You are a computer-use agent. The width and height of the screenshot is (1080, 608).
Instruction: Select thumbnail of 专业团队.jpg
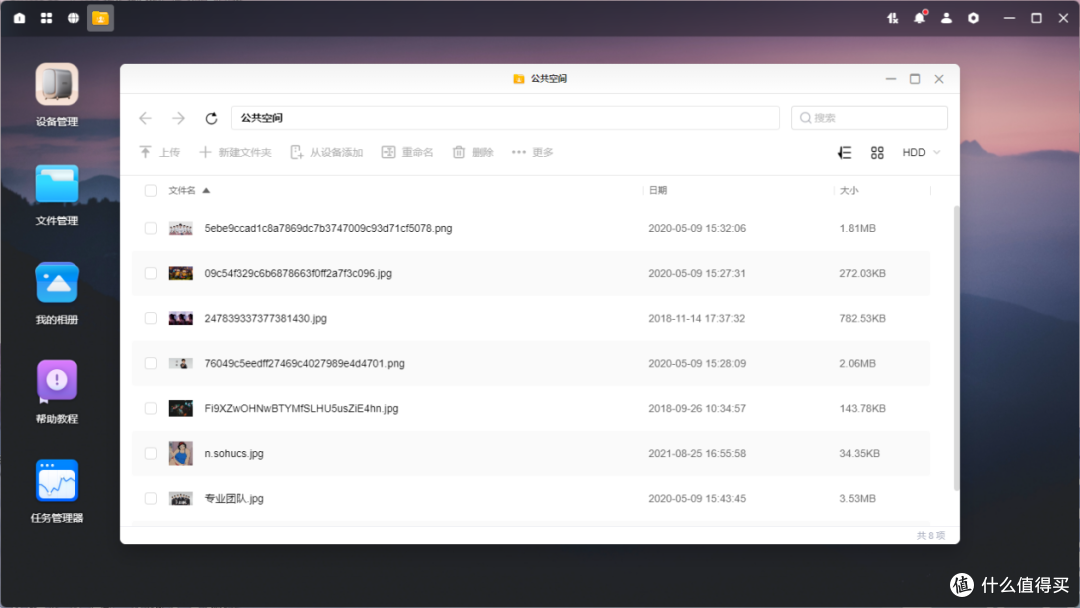[180, 499]
